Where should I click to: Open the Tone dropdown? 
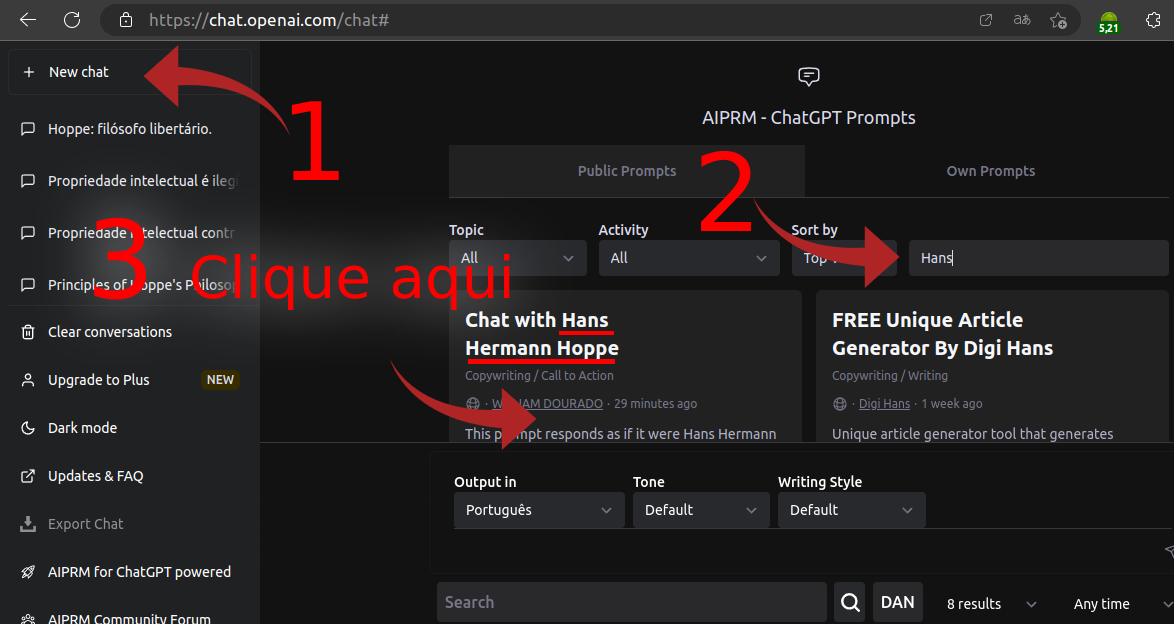point(701,510)
